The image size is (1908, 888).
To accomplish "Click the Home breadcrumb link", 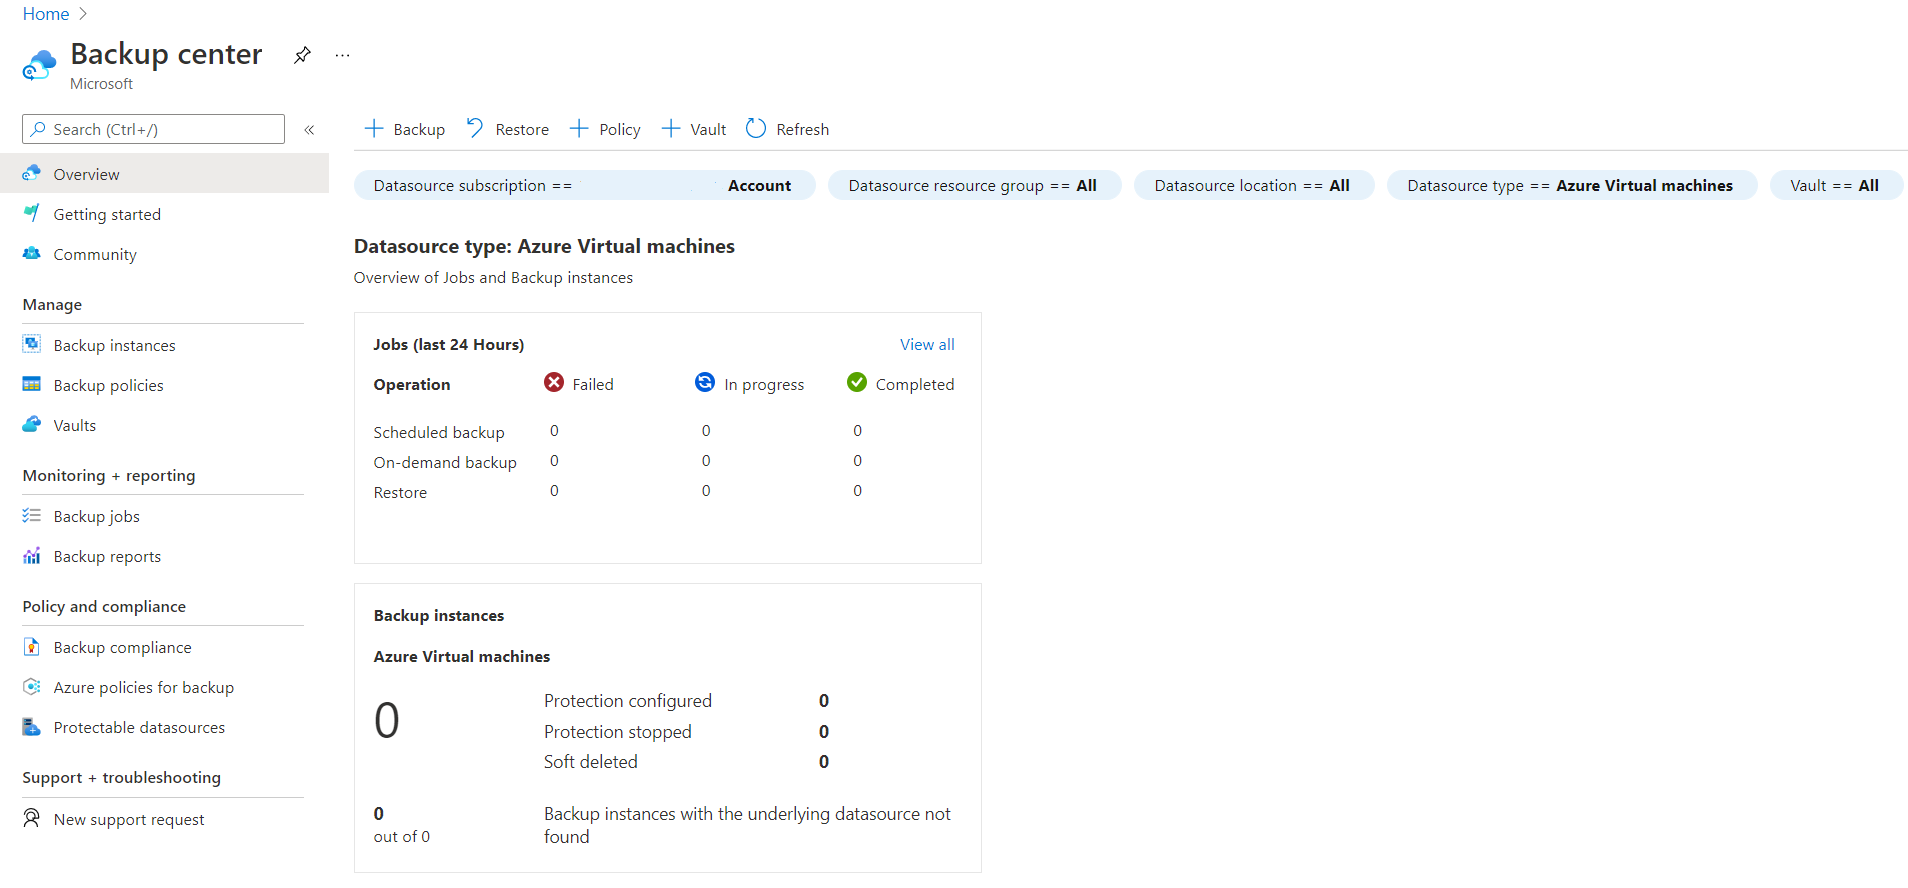I will (x=46, y=14).
